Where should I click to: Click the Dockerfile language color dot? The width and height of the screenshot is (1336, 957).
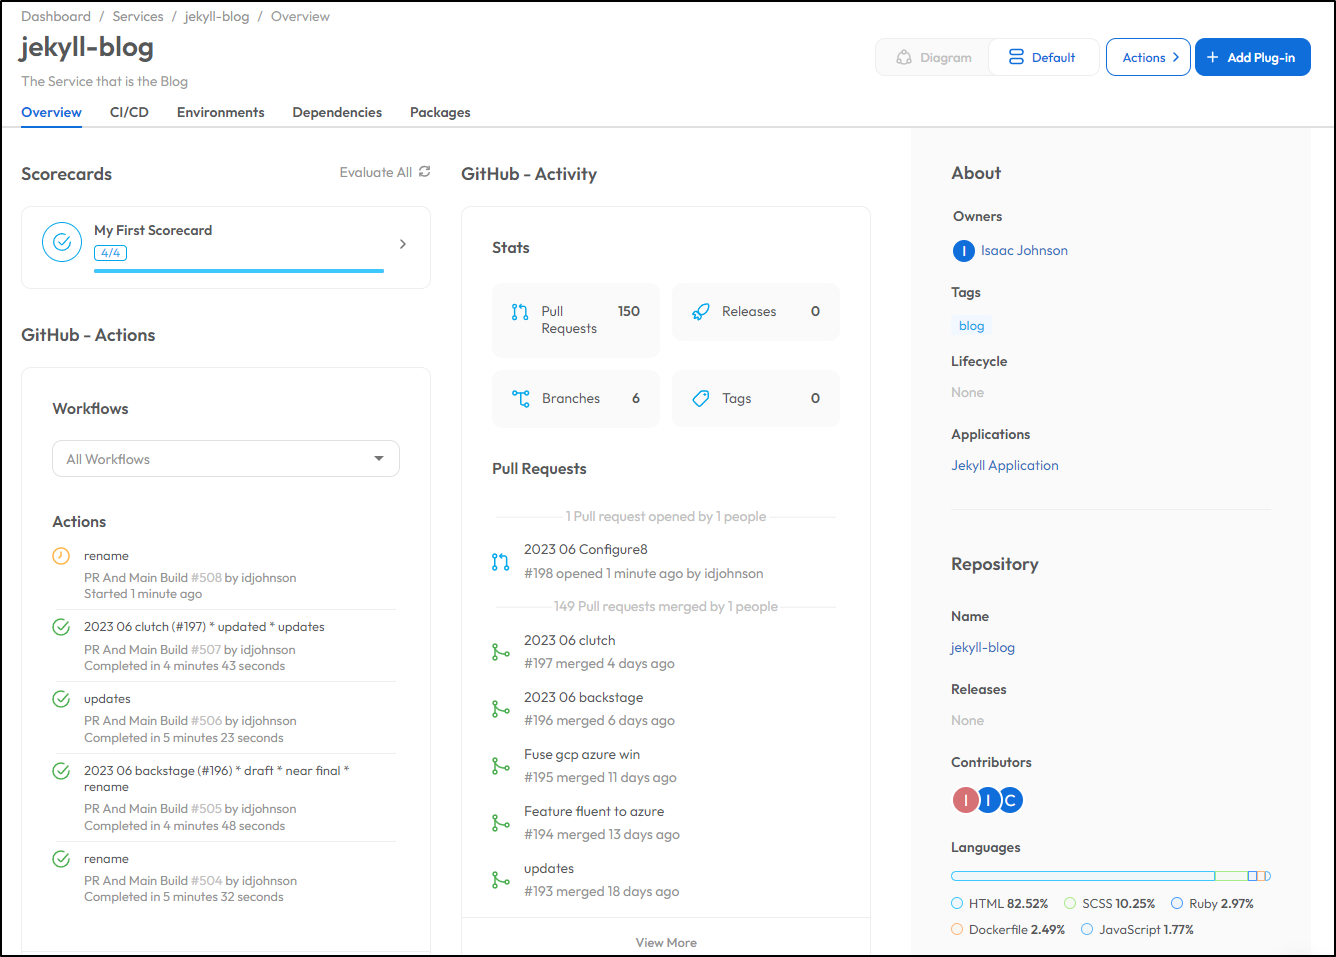tap(957, 930)
